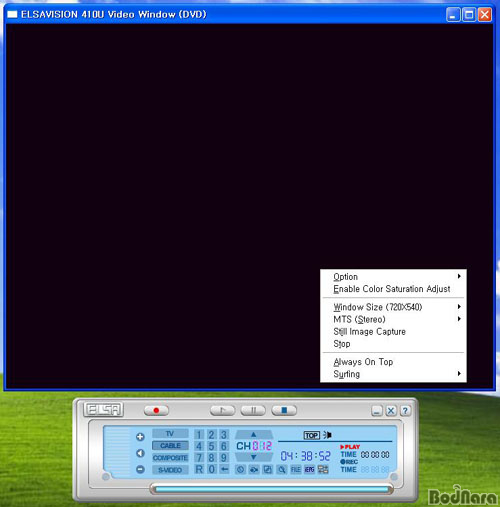
Task: Open the settings sliders icon
Action: [323, 470]
